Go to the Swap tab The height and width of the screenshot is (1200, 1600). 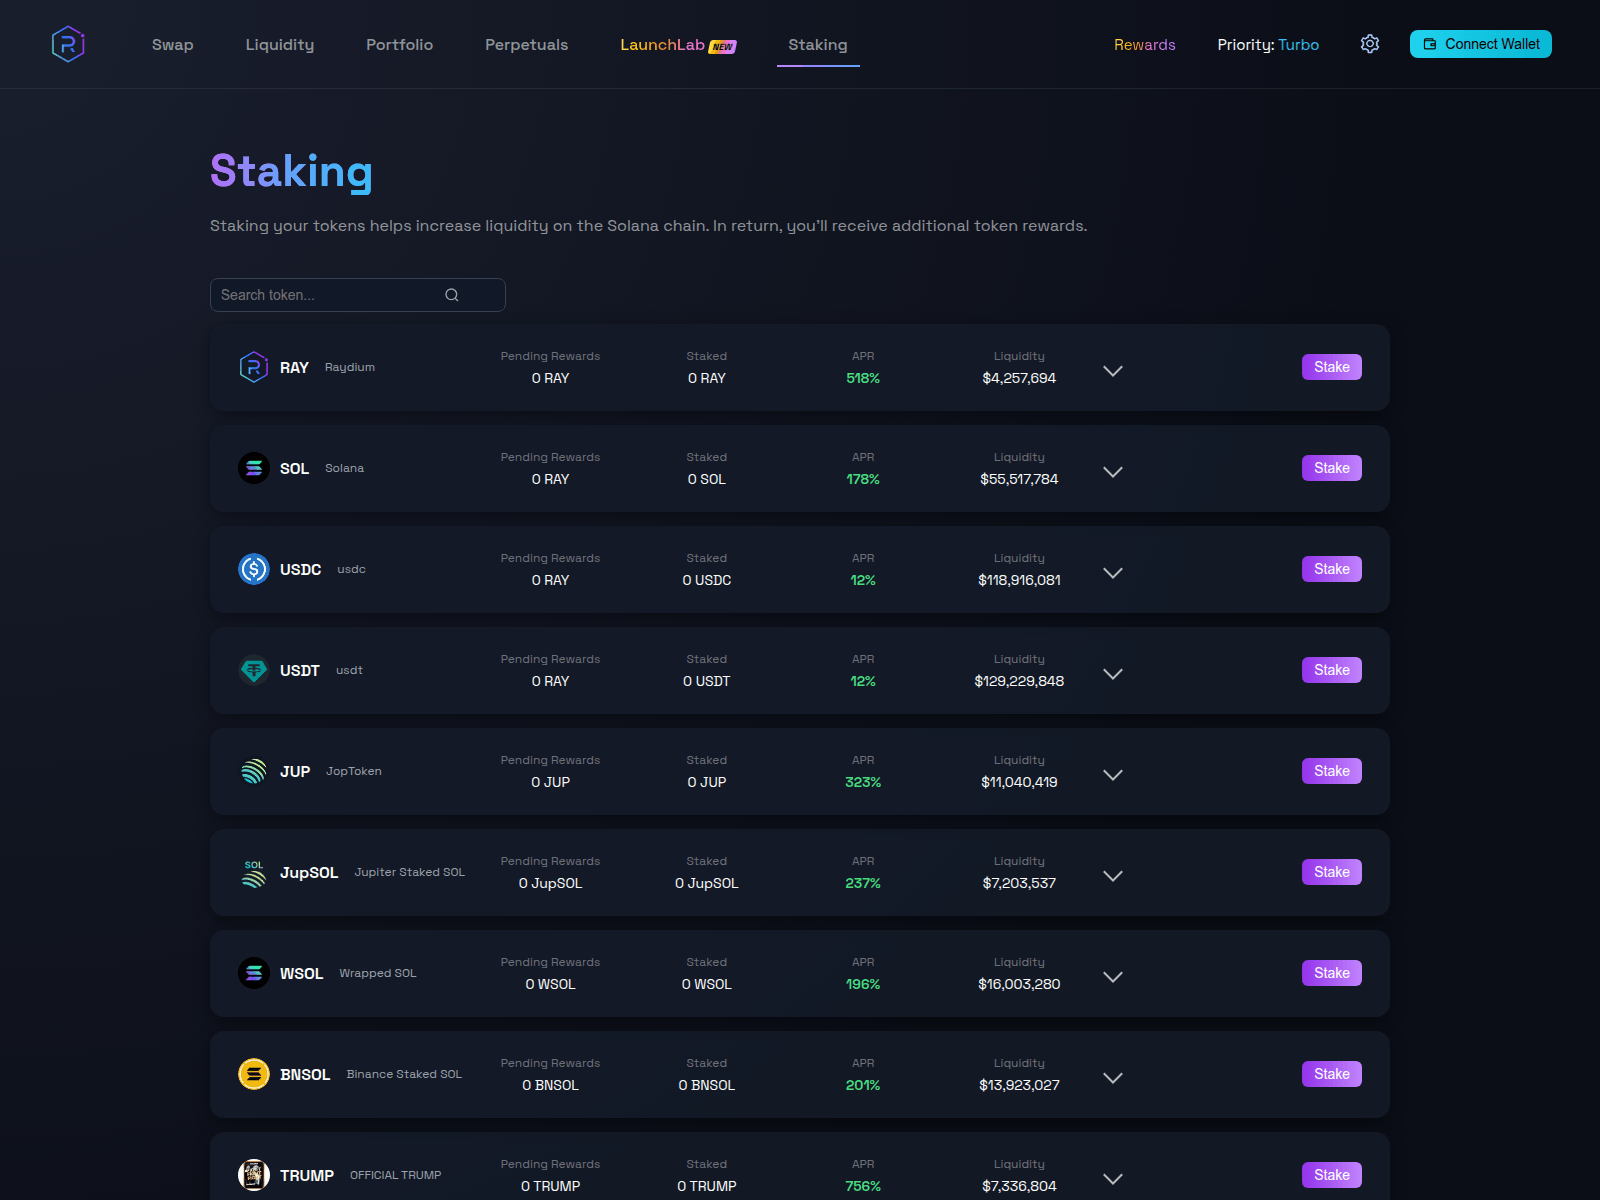pos(172,45)
